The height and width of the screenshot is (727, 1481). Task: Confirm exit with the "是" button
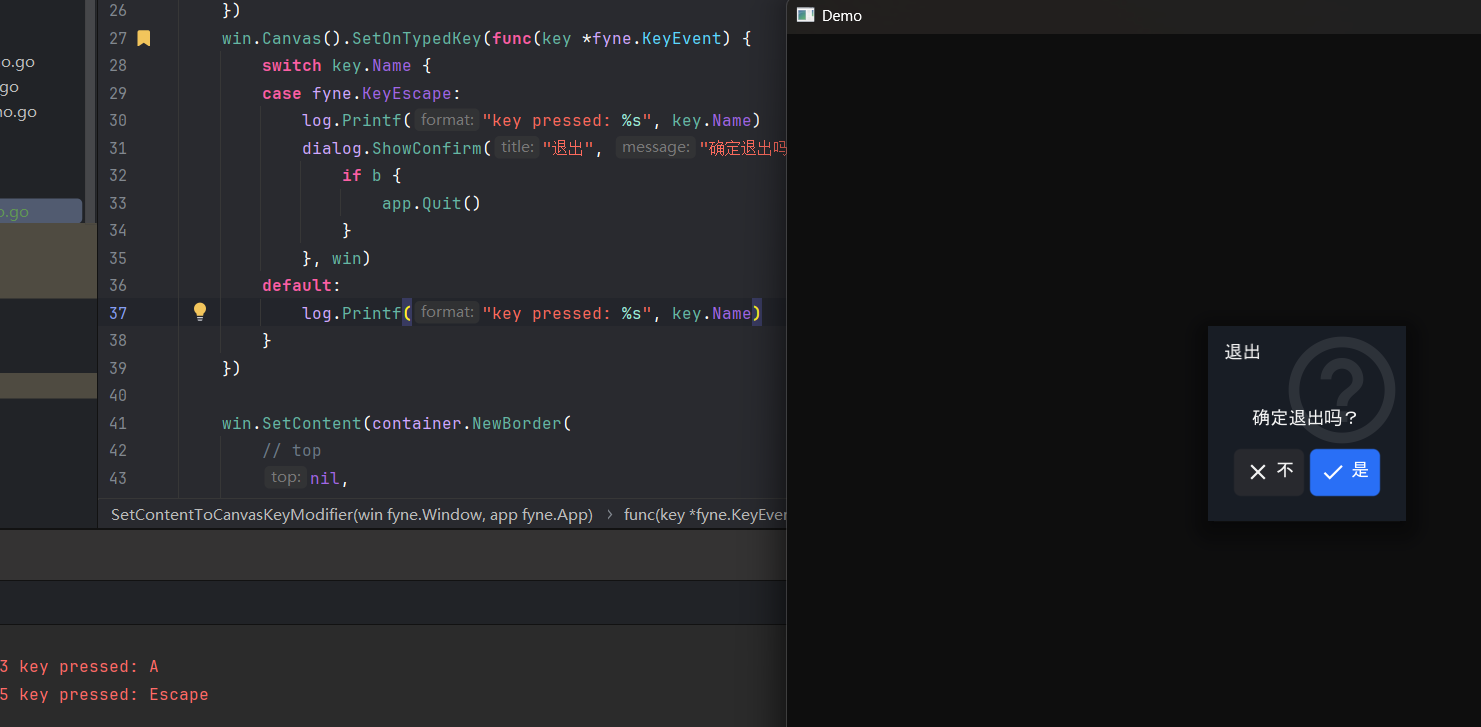[1344, 472]
